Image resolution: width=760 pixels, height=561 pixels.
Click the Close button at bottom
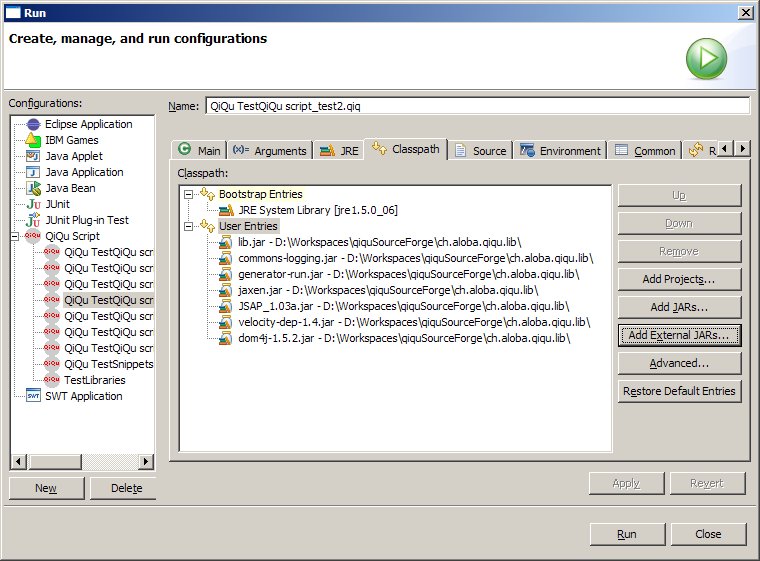708,534
